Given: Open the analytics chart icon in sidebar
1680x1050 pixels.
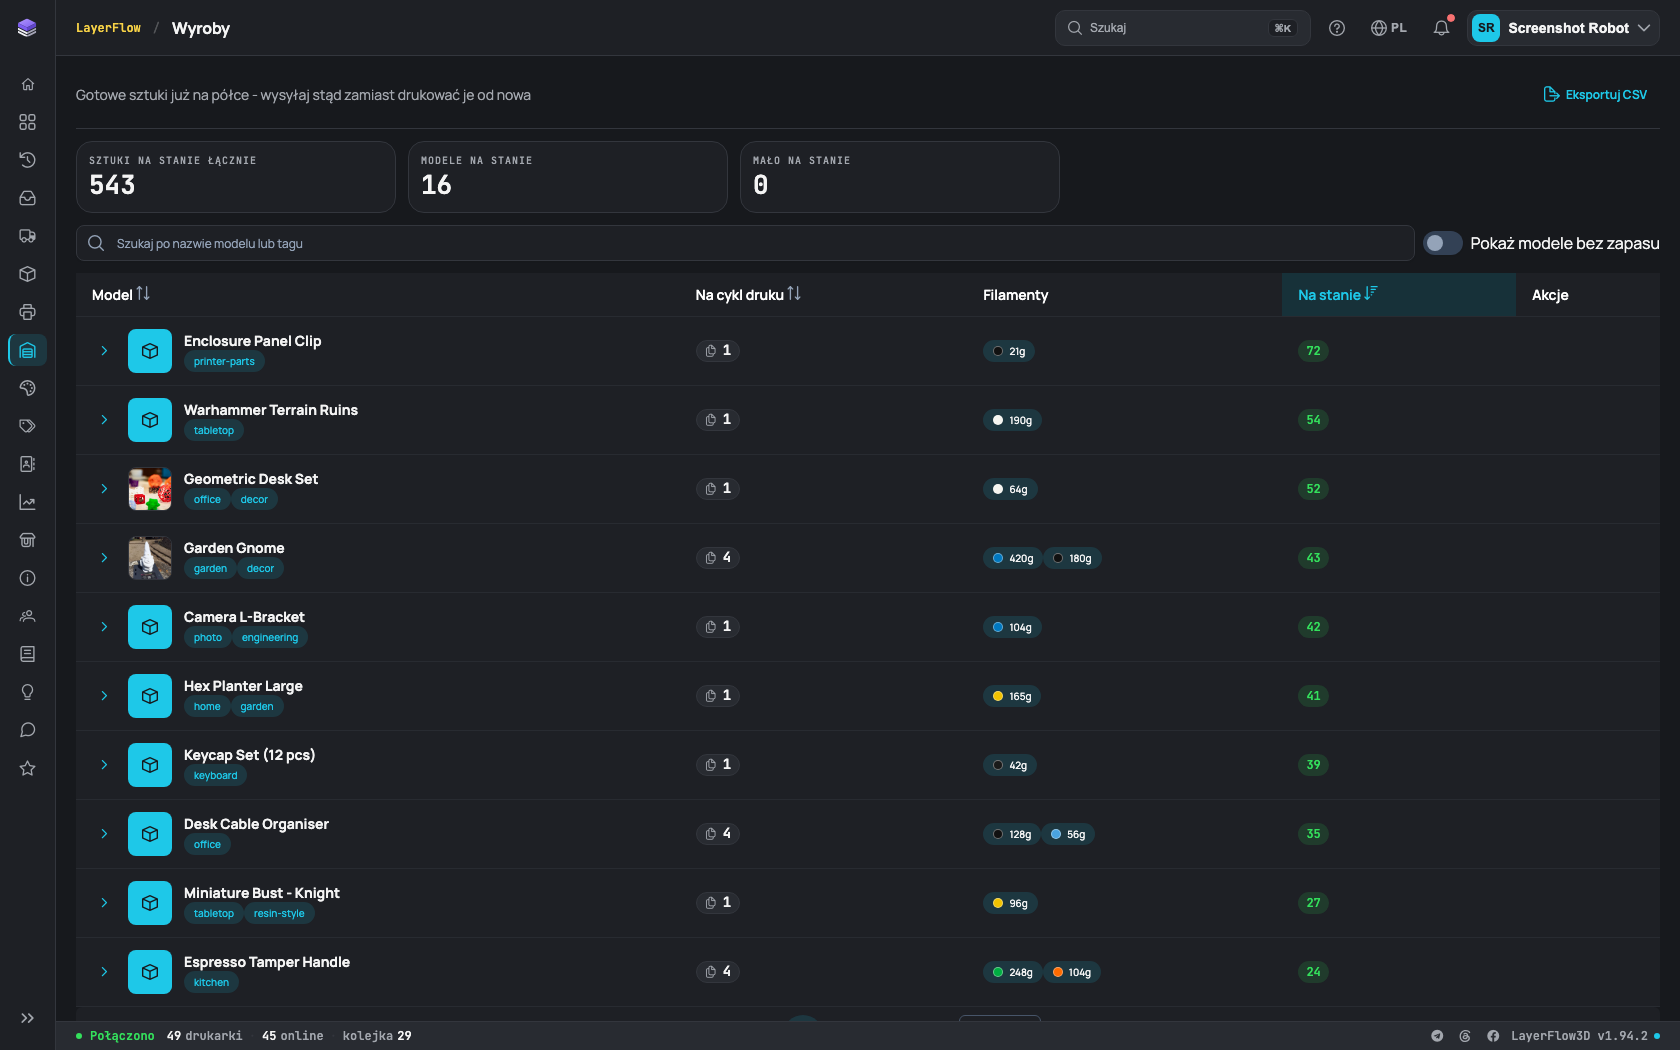Looking at the screenshot, I should coord(27,502).
